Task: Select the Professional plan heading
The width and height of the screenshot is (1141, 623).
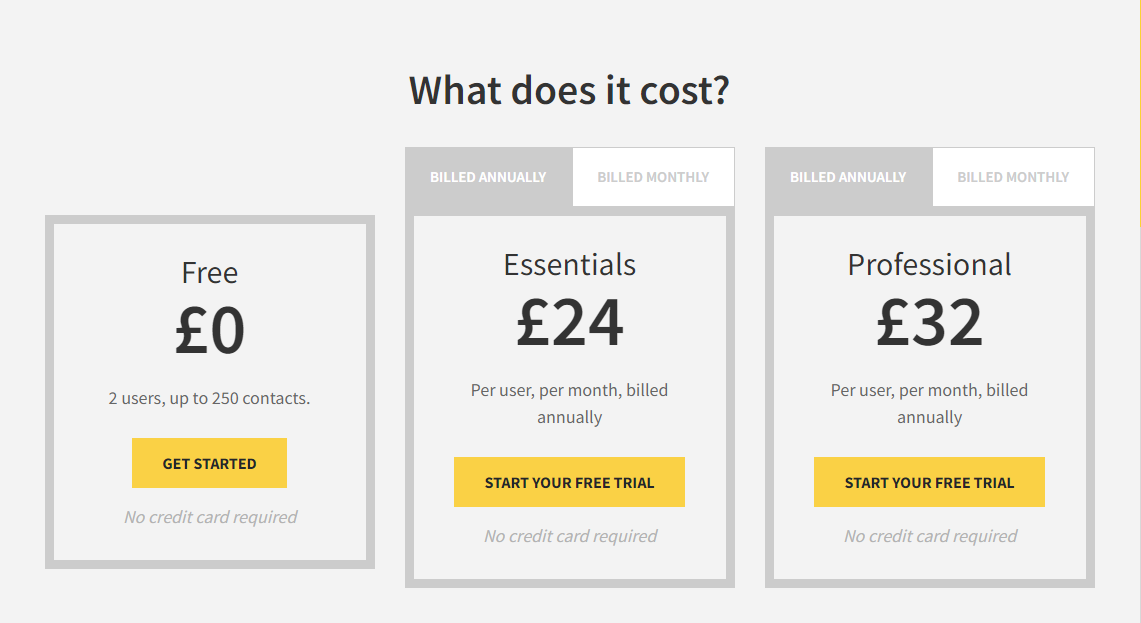Action: 929,264
